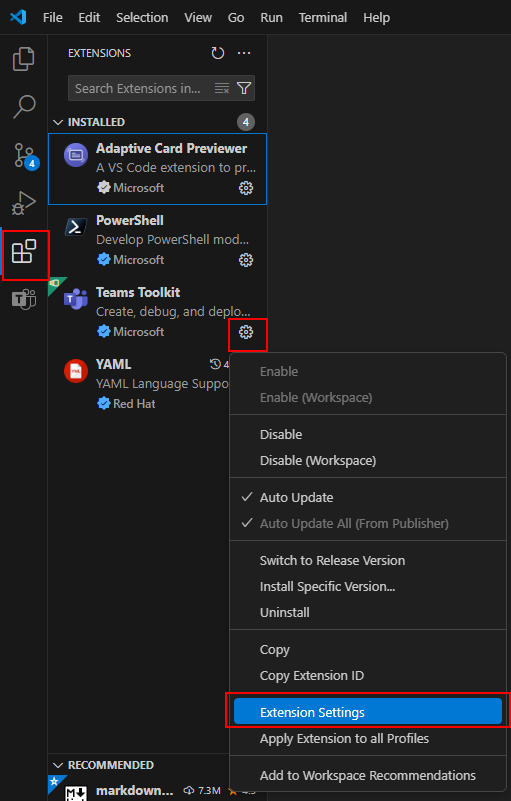Click the markdown extension icon in Recommended
The height and width of the screenshot is (801, 511).
pos(76,793)
